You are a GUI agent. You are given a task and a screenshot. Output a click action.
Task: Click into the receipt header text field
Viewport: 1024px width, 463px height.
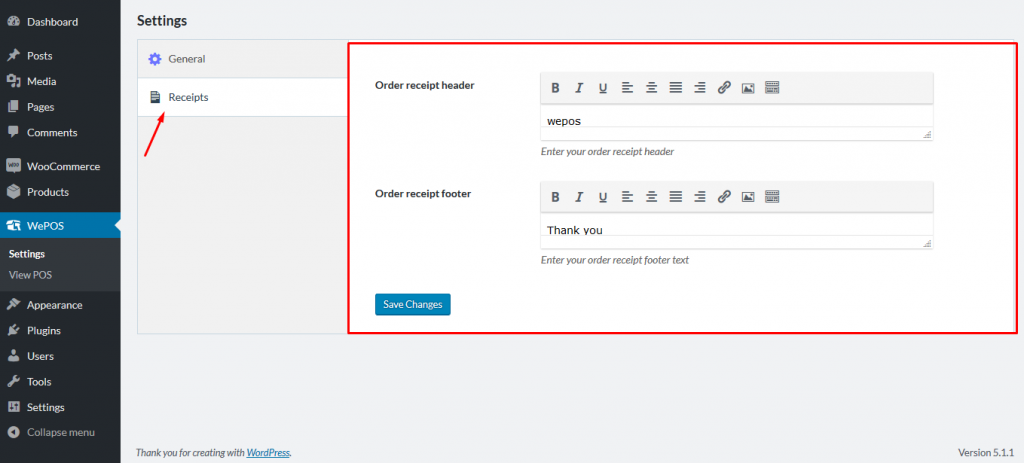point(737,122)
